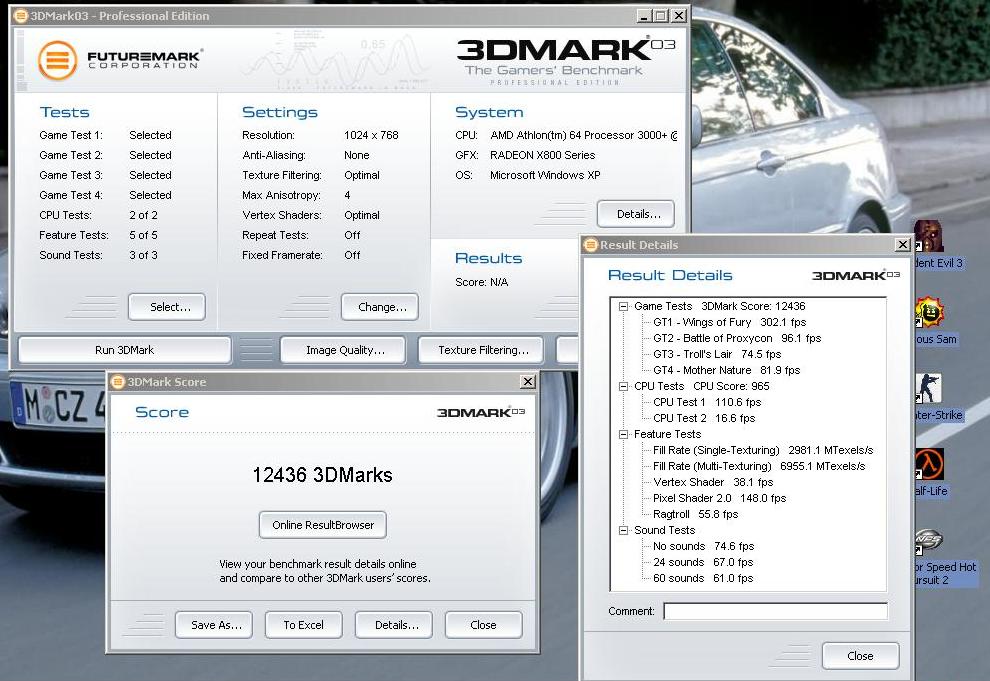
Task: Select Fill Rate (Multi-Texturing) row
Action: click(759, 466)
